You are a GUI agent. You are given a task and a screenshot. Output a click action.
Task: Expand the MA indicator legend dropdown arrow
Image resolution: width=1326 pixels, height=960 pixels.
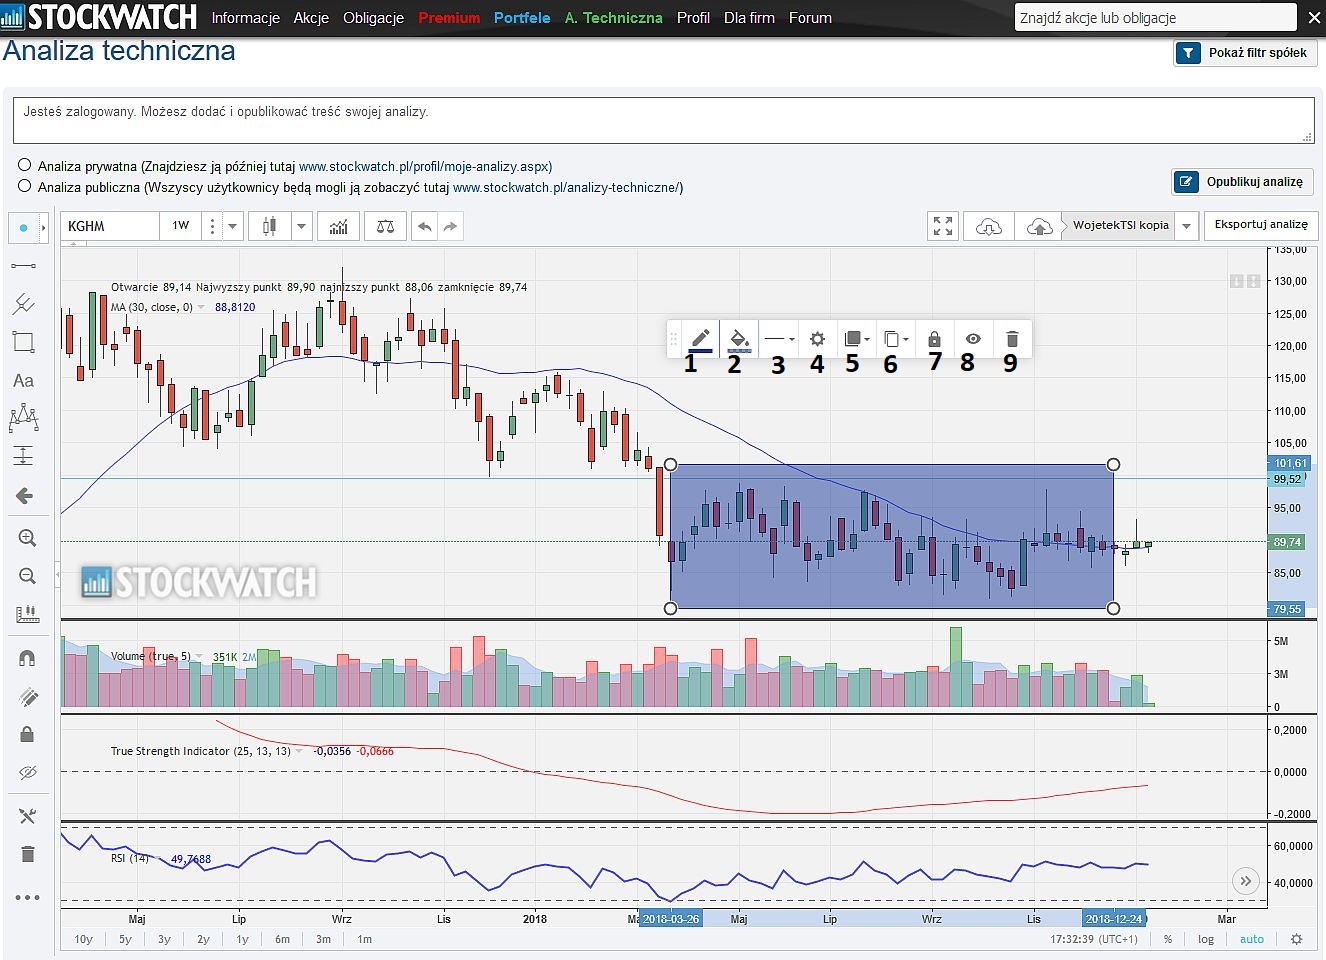coord(202,307)
